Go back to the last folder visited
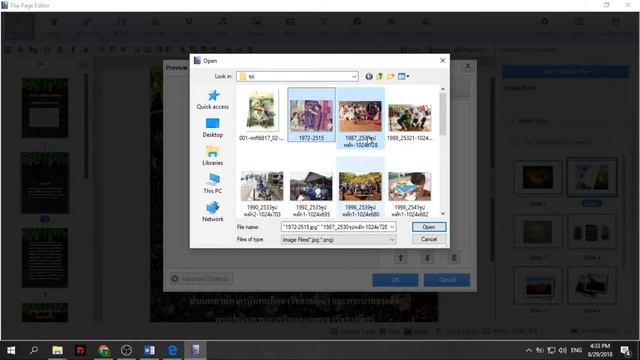This screenshot has width=640, height=360. pyautogui.click(x=369, y=76)
